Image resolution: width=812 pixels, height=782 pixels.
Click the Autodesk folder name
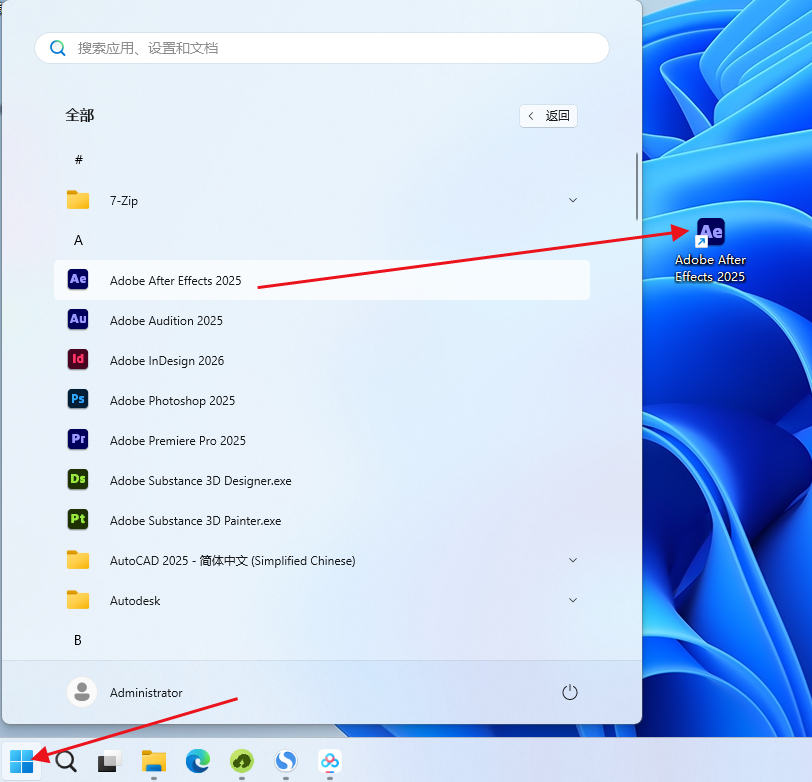(x=135, y=601)
